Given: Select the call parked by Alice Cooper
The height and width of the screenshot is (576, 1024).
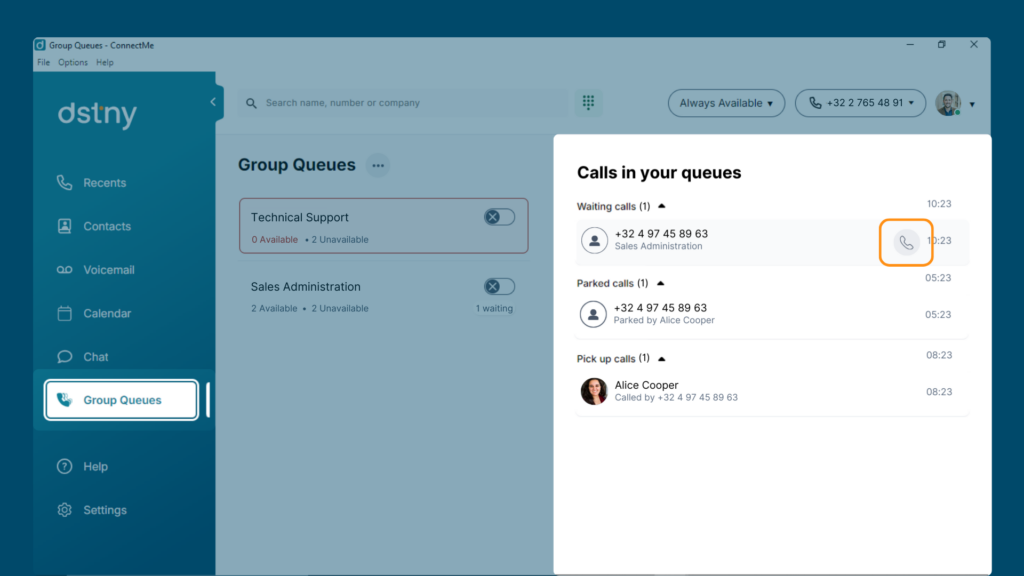Looking at the screenshot, I should click(x=772, y=314).
